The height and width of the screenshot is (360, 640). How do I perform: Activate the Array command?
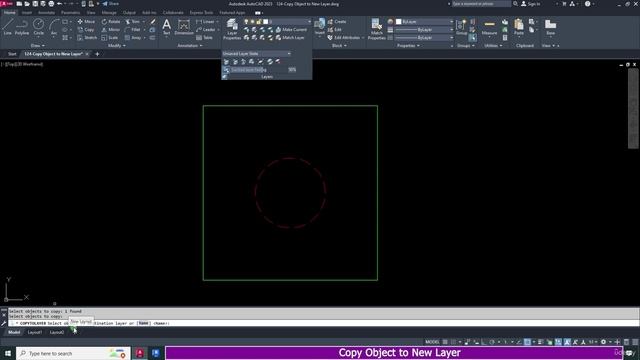point(133,38)
